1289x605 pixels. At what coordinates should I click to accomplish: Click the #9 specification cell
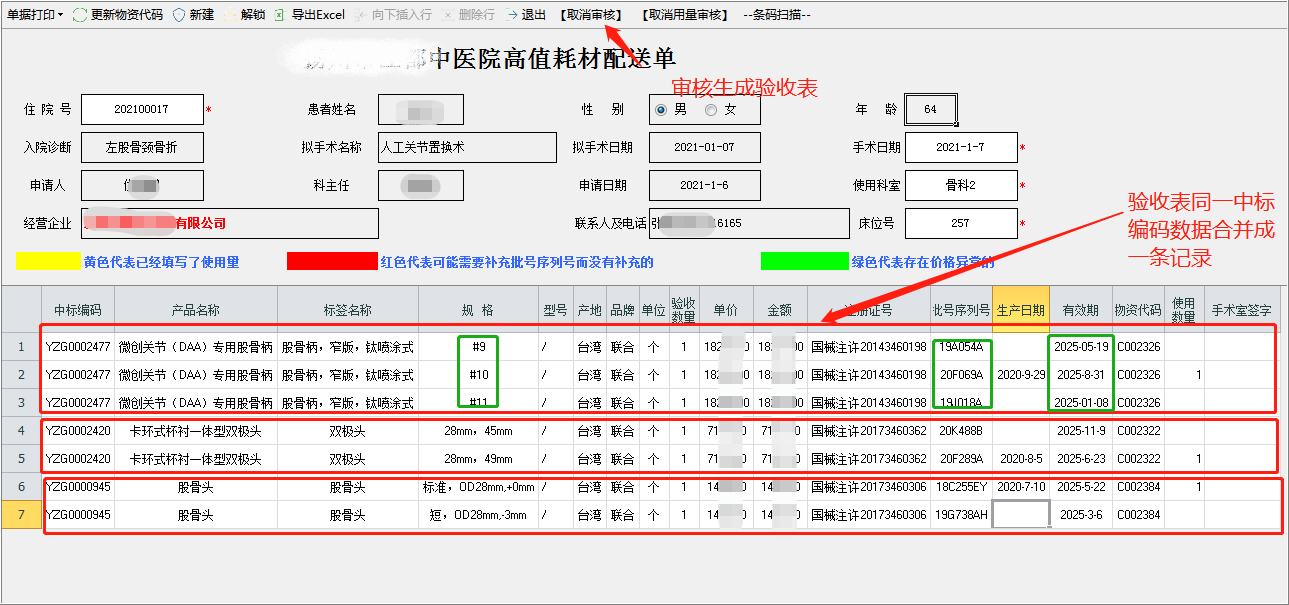(478, 347)
